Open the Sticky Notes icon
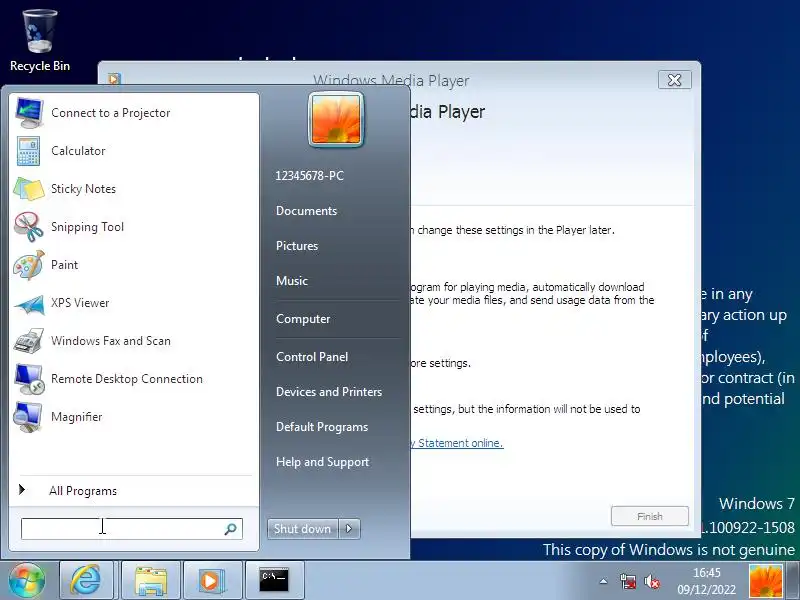The width and height of the screenshot is (800, 600). [29, 189]
